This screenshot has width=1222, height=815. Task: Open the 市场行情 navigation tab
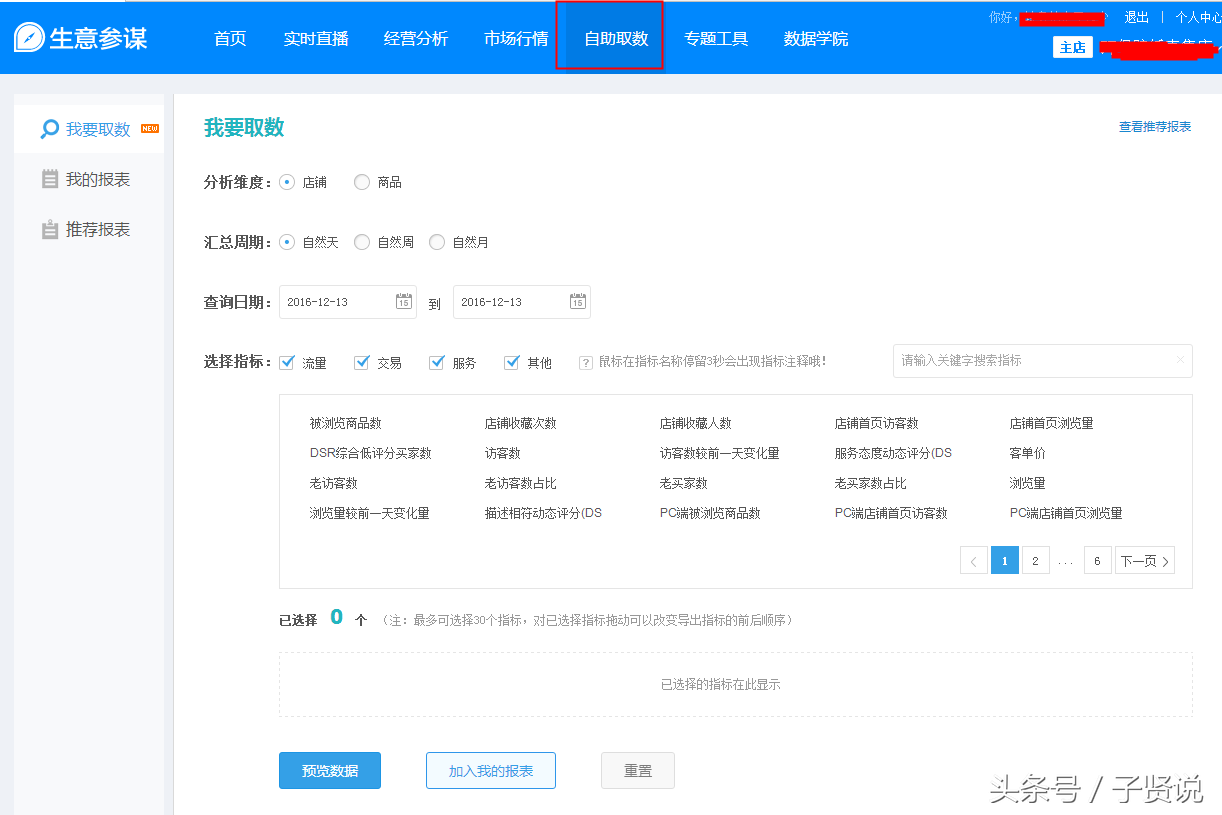(x=515, y=38)
